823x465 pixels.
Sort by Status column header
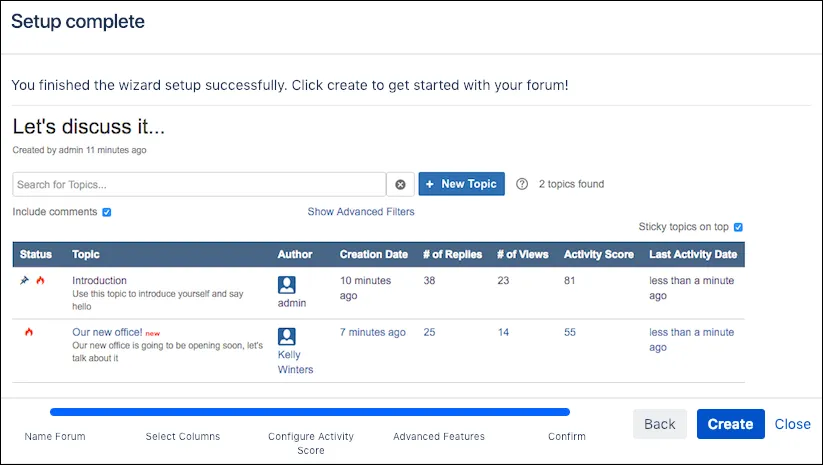[36, 255]
